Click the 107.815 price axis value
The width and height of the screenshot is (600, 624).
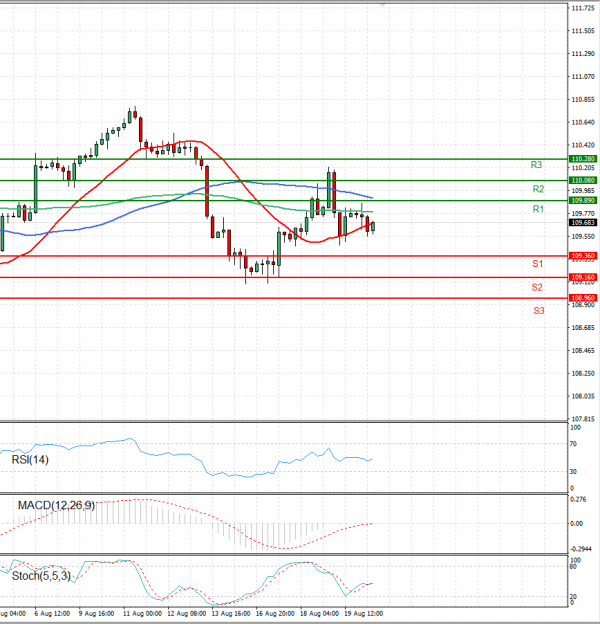coord(583,419)
